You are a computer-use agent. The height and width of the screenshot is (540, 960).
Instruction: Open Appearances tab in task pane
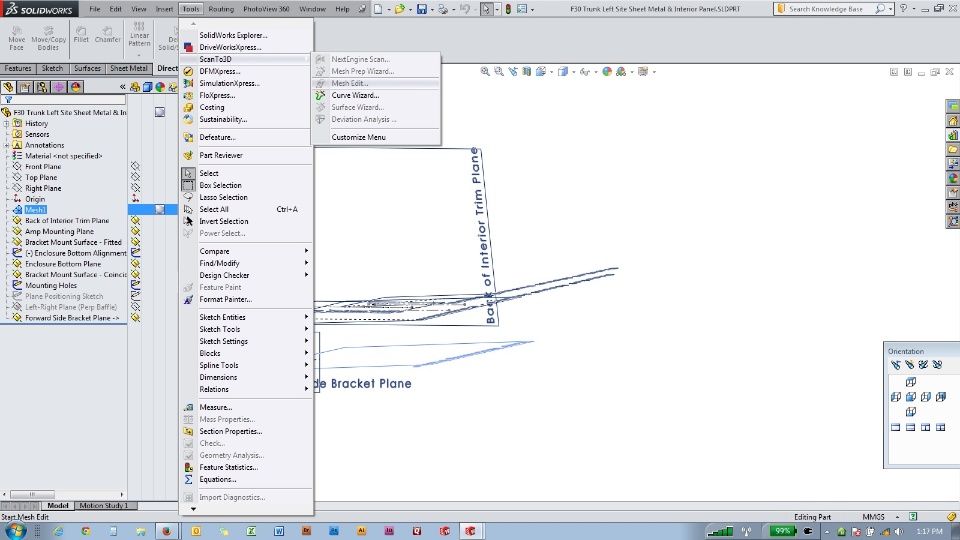953,178
